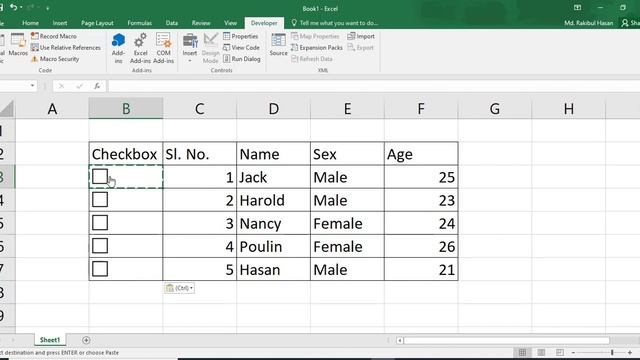The width and height of the screenshot is (640, 360).
Task: Toggle Design Mode
Action: [x=211, y=48]
